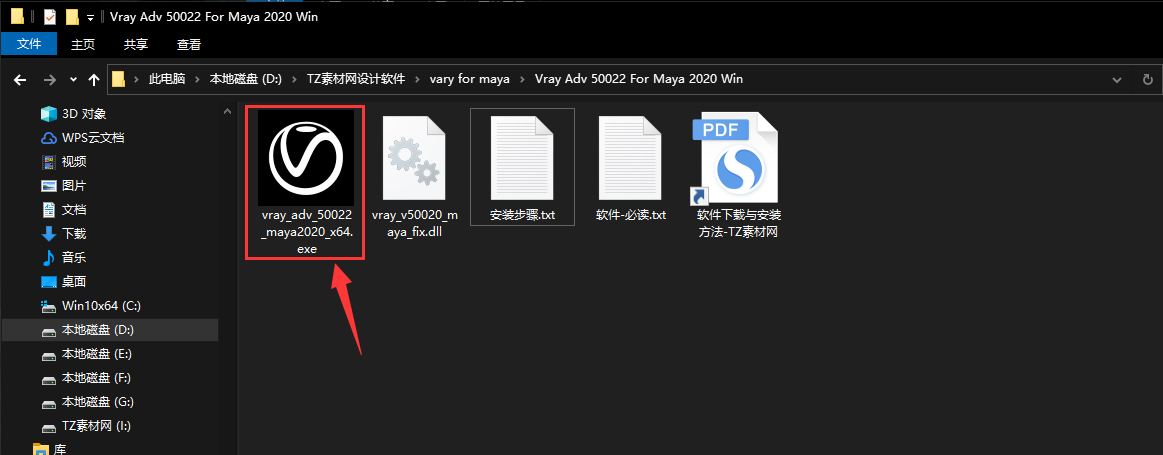Open the 主页 ribbon tab
Image resolution: width=1163 pixels, height=455 pixels.
click(x=83, y=45)
